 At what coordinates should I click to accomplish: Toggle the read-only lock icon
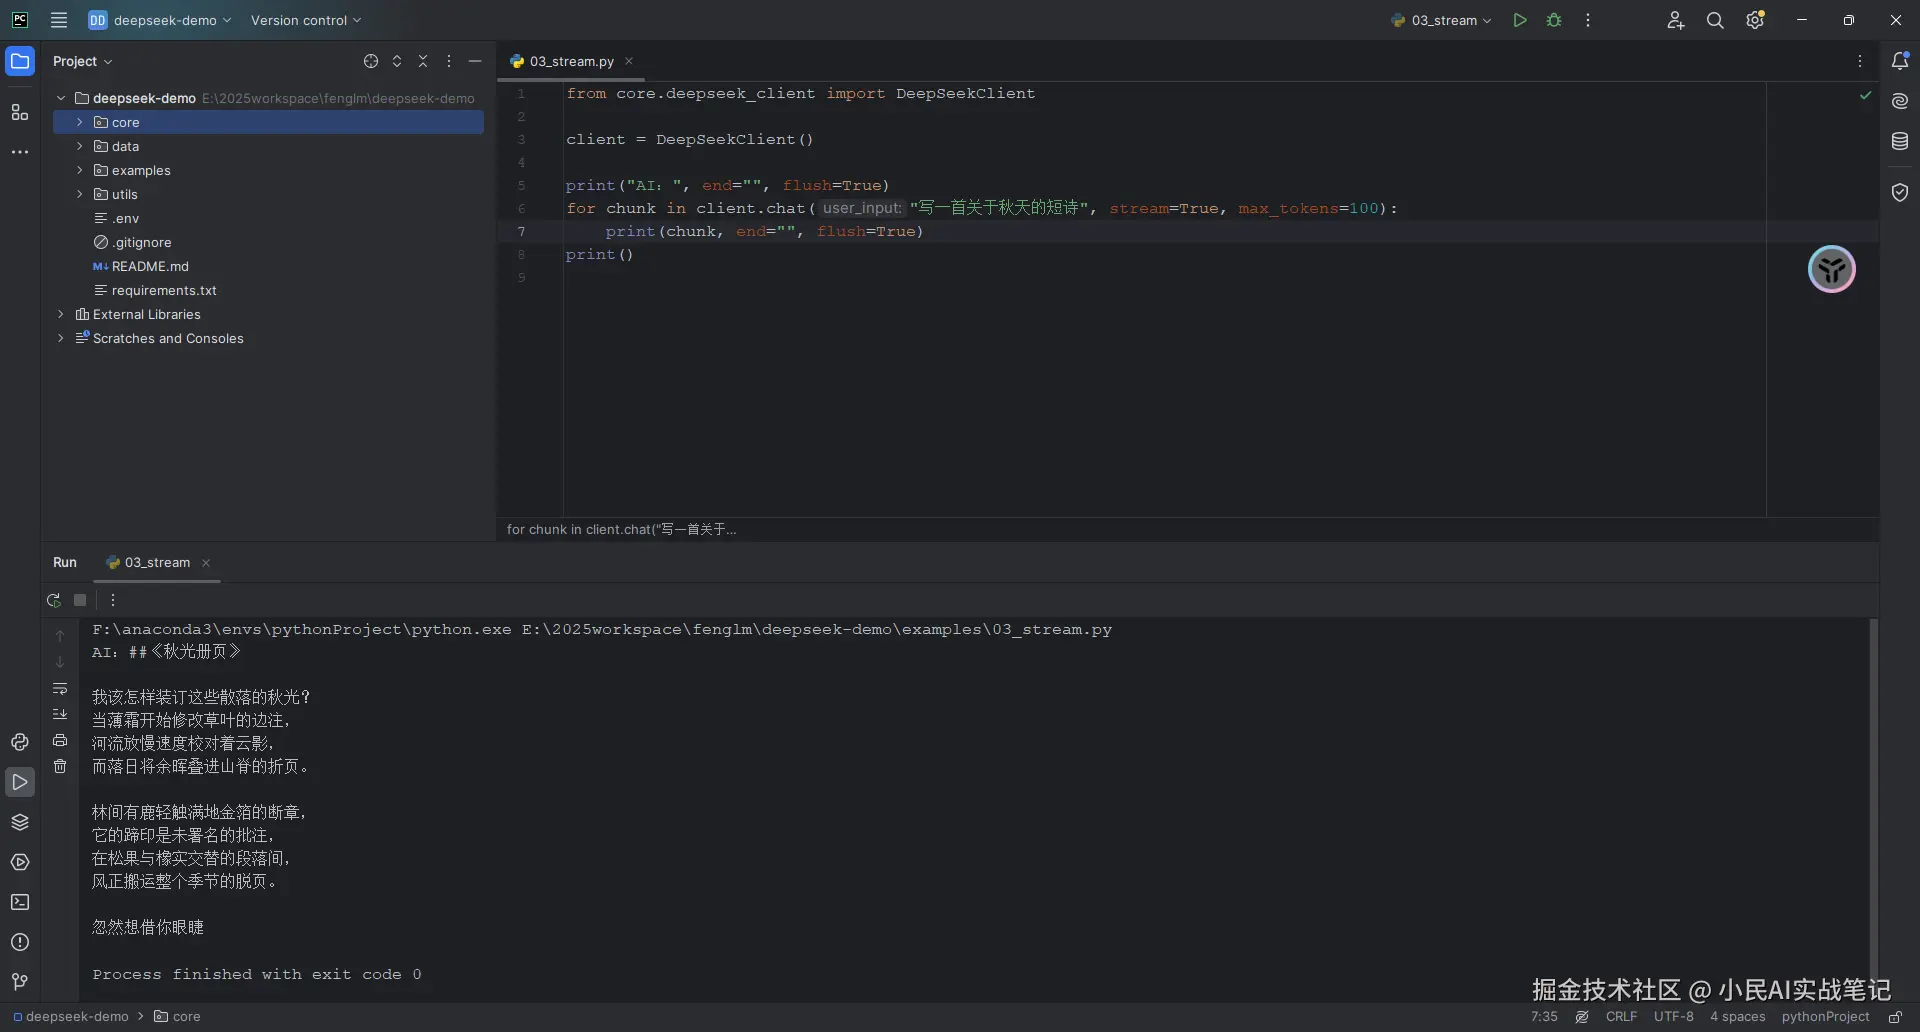click(x=1895, y=1017)
